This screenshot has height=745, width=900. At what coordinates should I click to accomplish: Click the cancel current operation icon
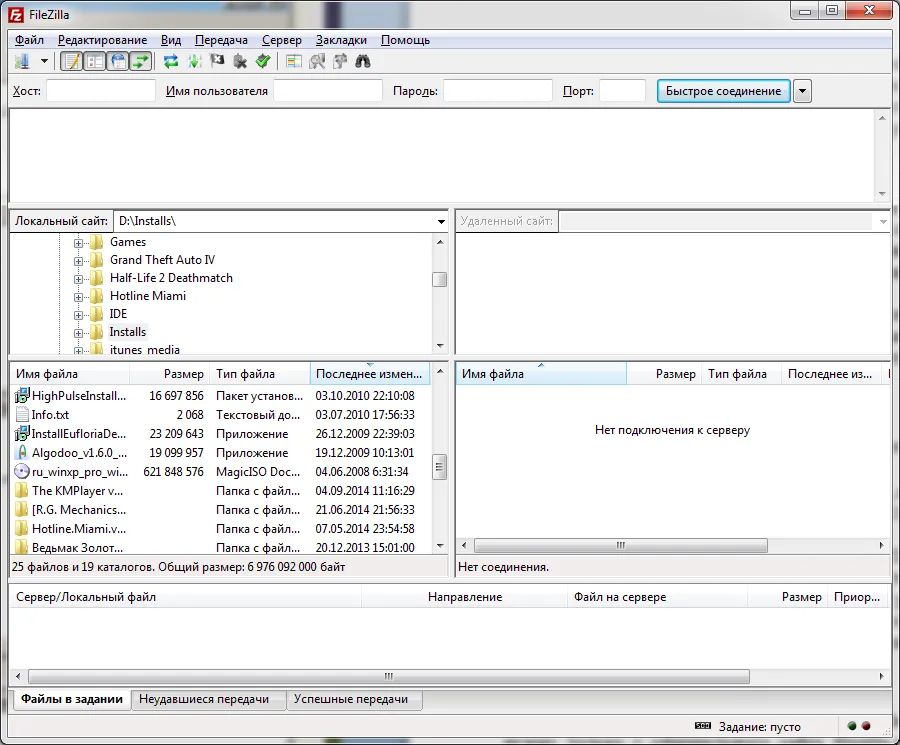tap(217, 61)
